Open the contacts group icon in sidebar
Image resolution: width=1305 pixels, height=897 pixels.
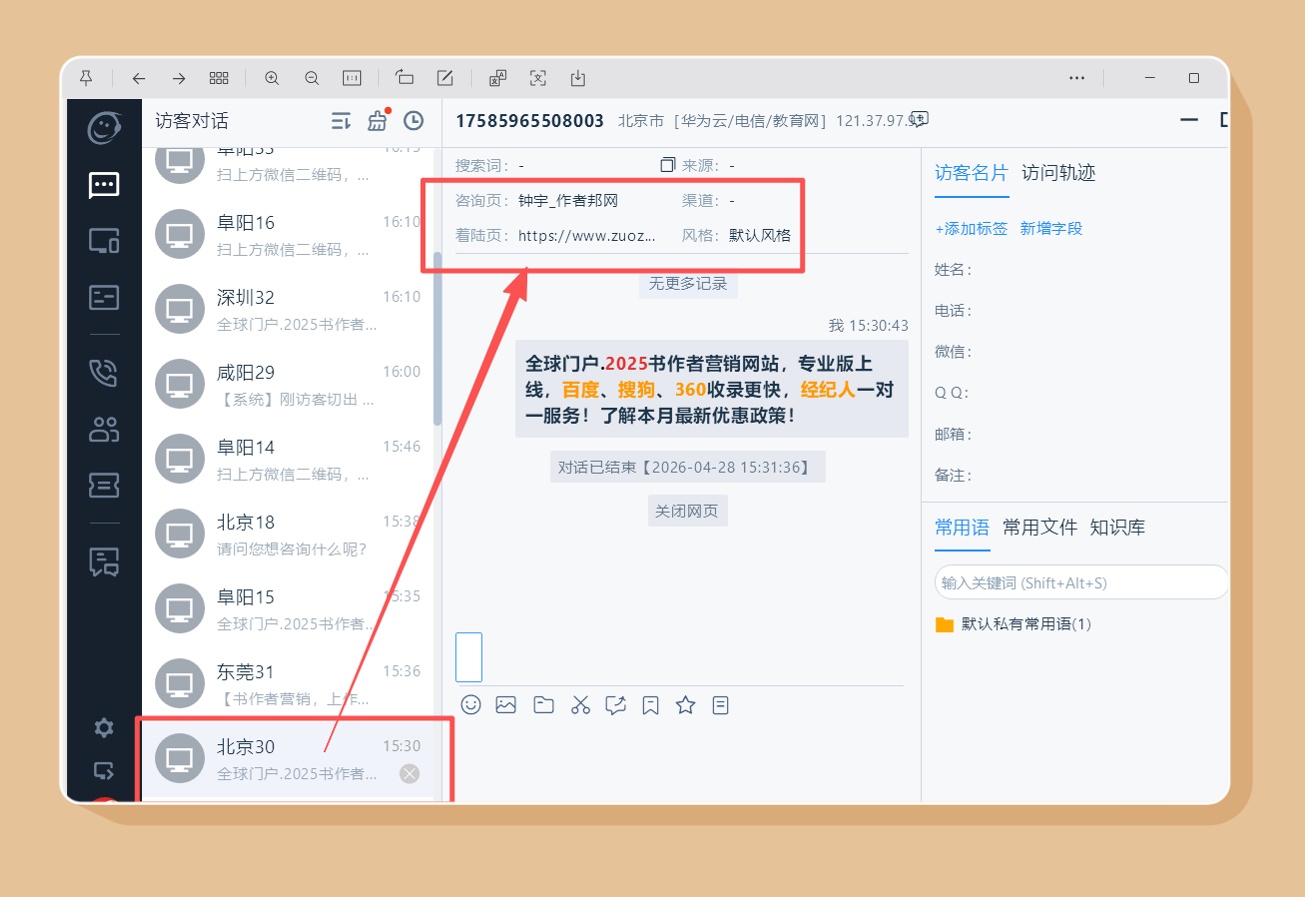104,429
